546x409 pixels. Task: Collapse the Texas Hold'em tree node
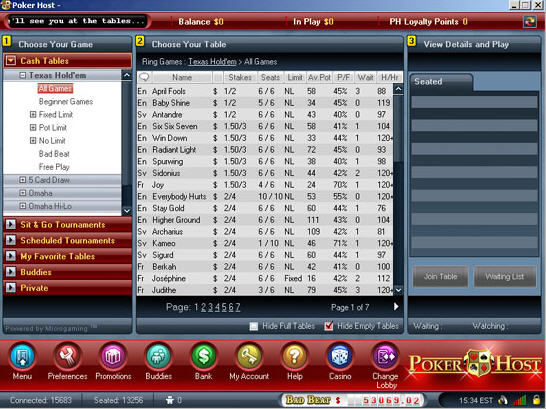pyautogui.click(x=23, y=75)
